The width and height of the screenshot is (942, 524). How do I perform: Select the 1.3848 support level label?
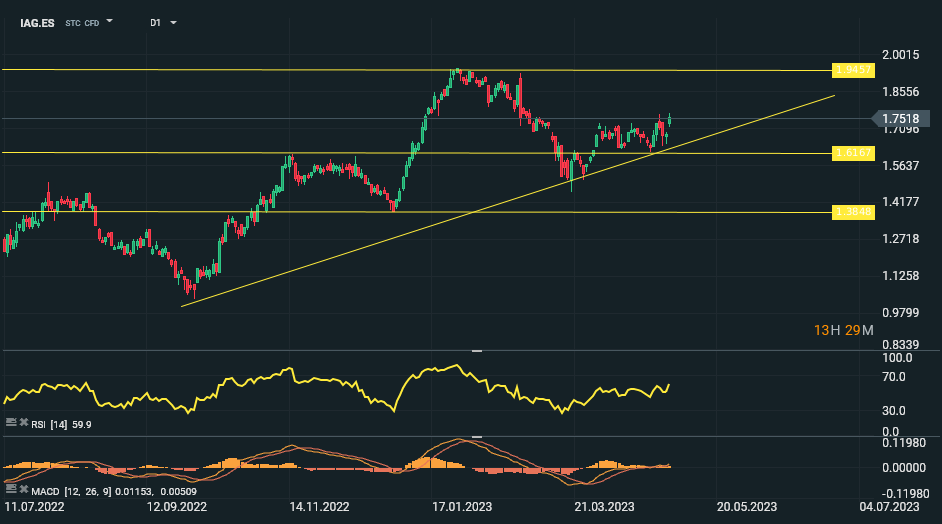pyautogui.click(x=853, y=212)
